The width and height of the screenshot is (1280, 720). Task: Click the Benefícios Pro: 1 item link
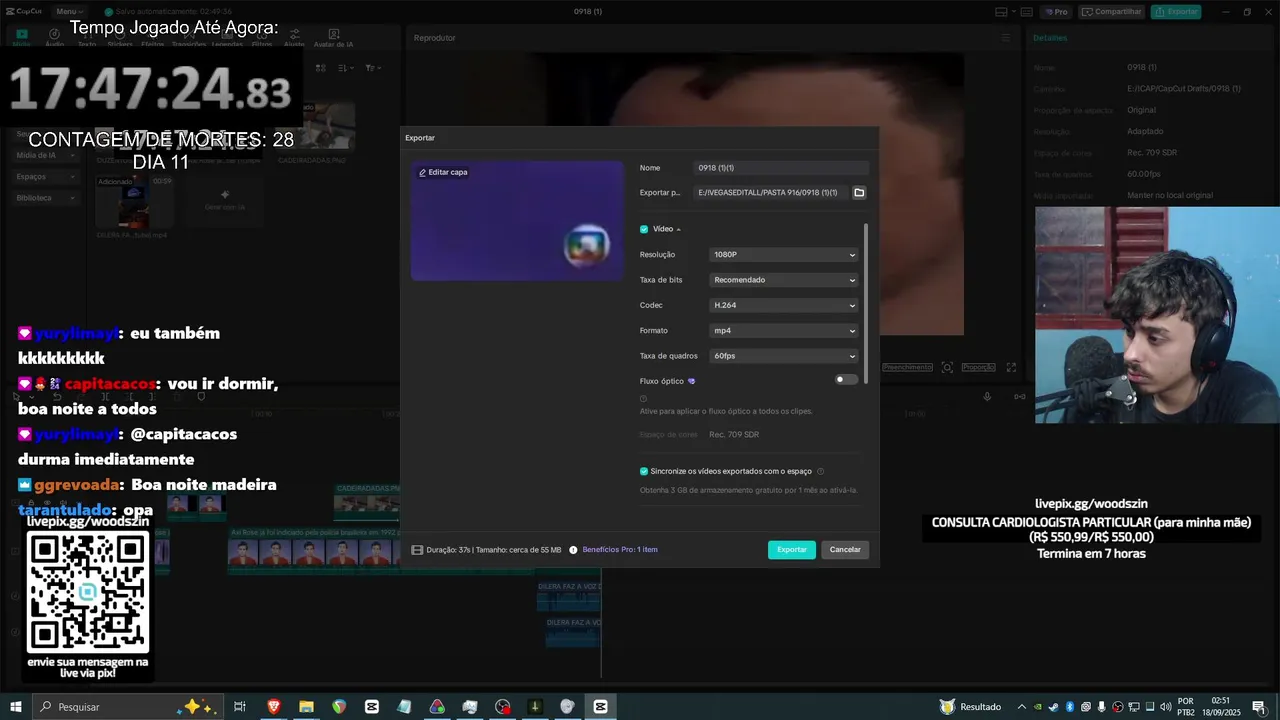tap(620, 550)
